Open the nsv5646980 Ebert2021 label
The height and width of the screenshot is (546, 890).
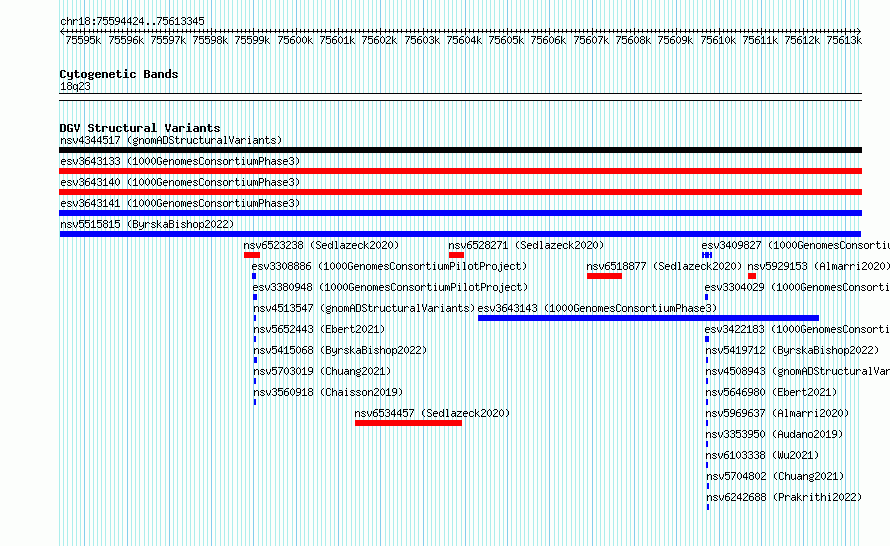[771, 392]
